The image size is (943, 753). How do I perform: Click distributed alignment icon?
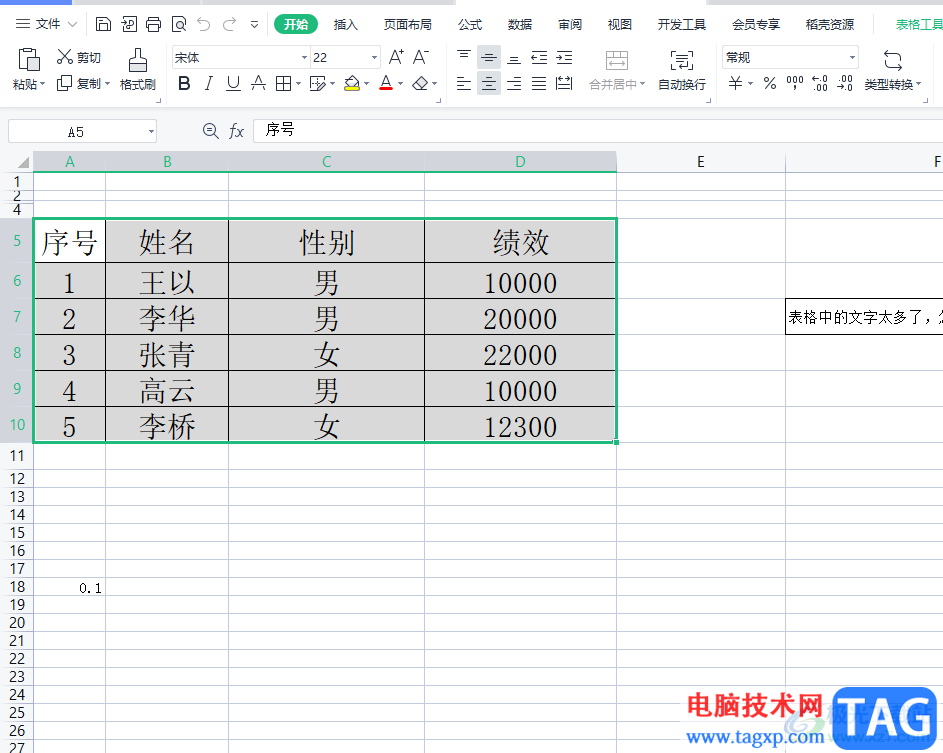[x=564, y=83]
